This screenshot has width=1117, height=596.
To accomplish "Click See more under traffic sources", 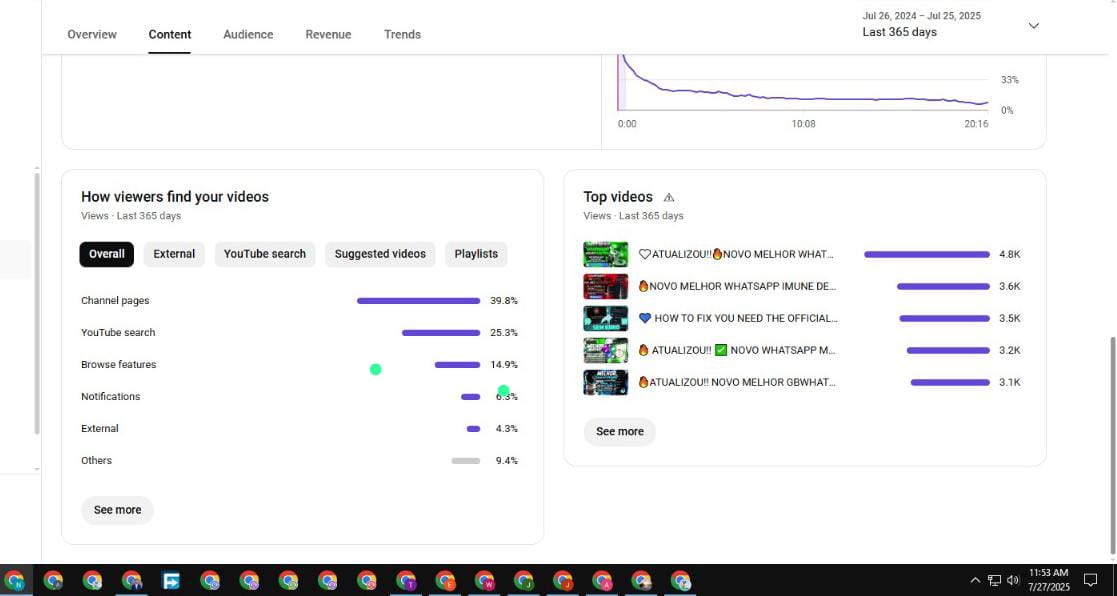I will [117, 510].
